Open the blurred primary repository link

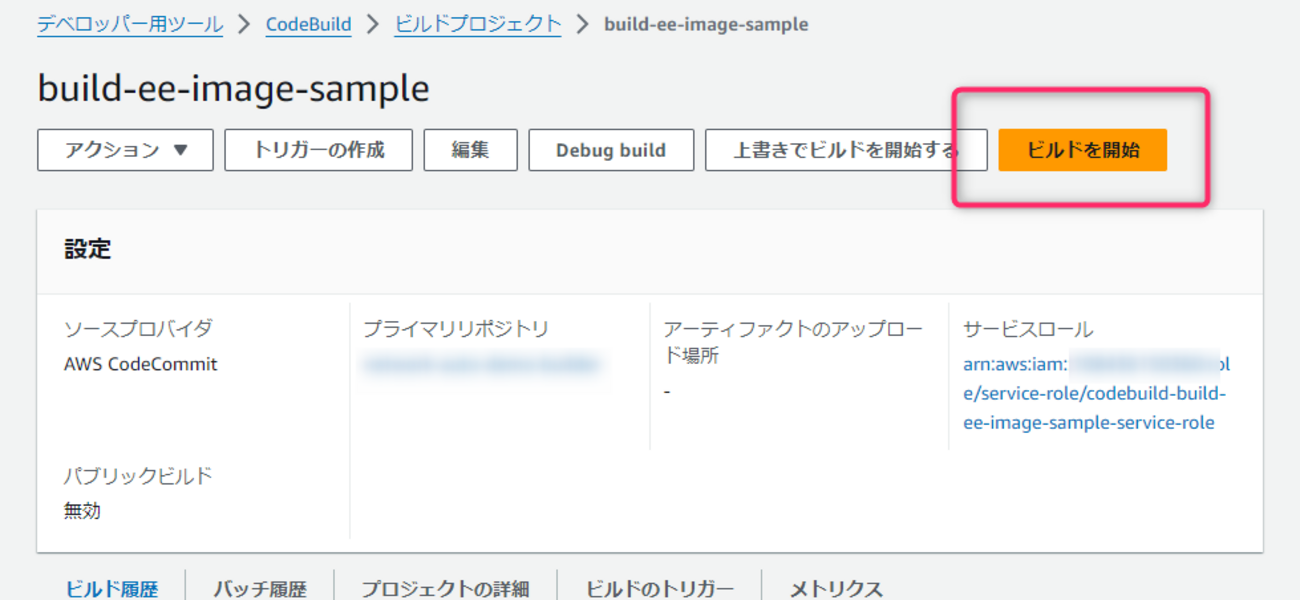point(481,365)
